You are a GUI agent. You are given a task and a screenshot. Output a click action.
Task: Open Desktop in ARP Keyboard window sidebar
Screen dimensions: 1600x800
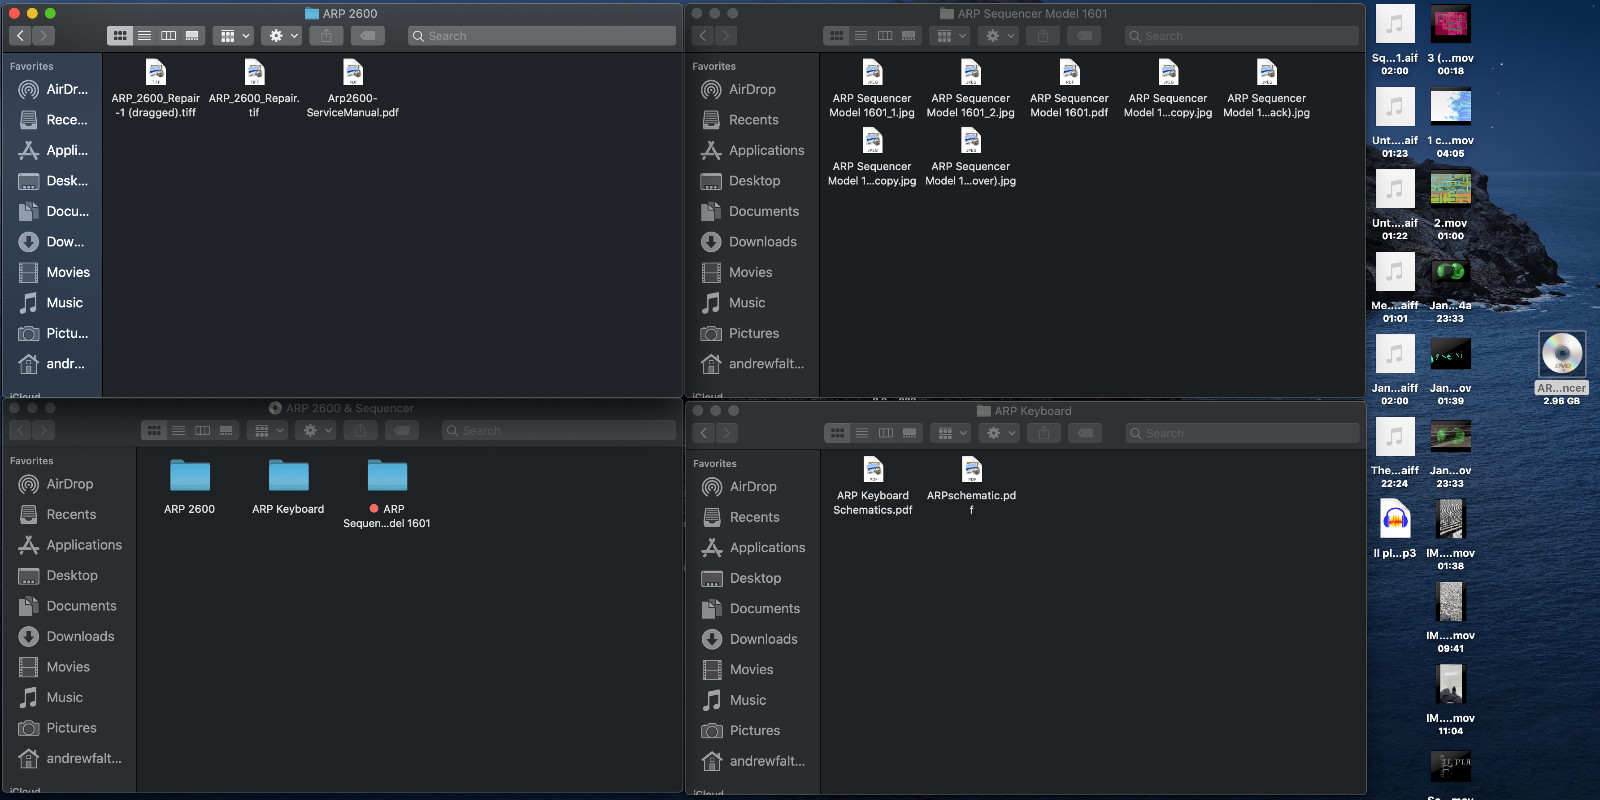click(753, 578)
